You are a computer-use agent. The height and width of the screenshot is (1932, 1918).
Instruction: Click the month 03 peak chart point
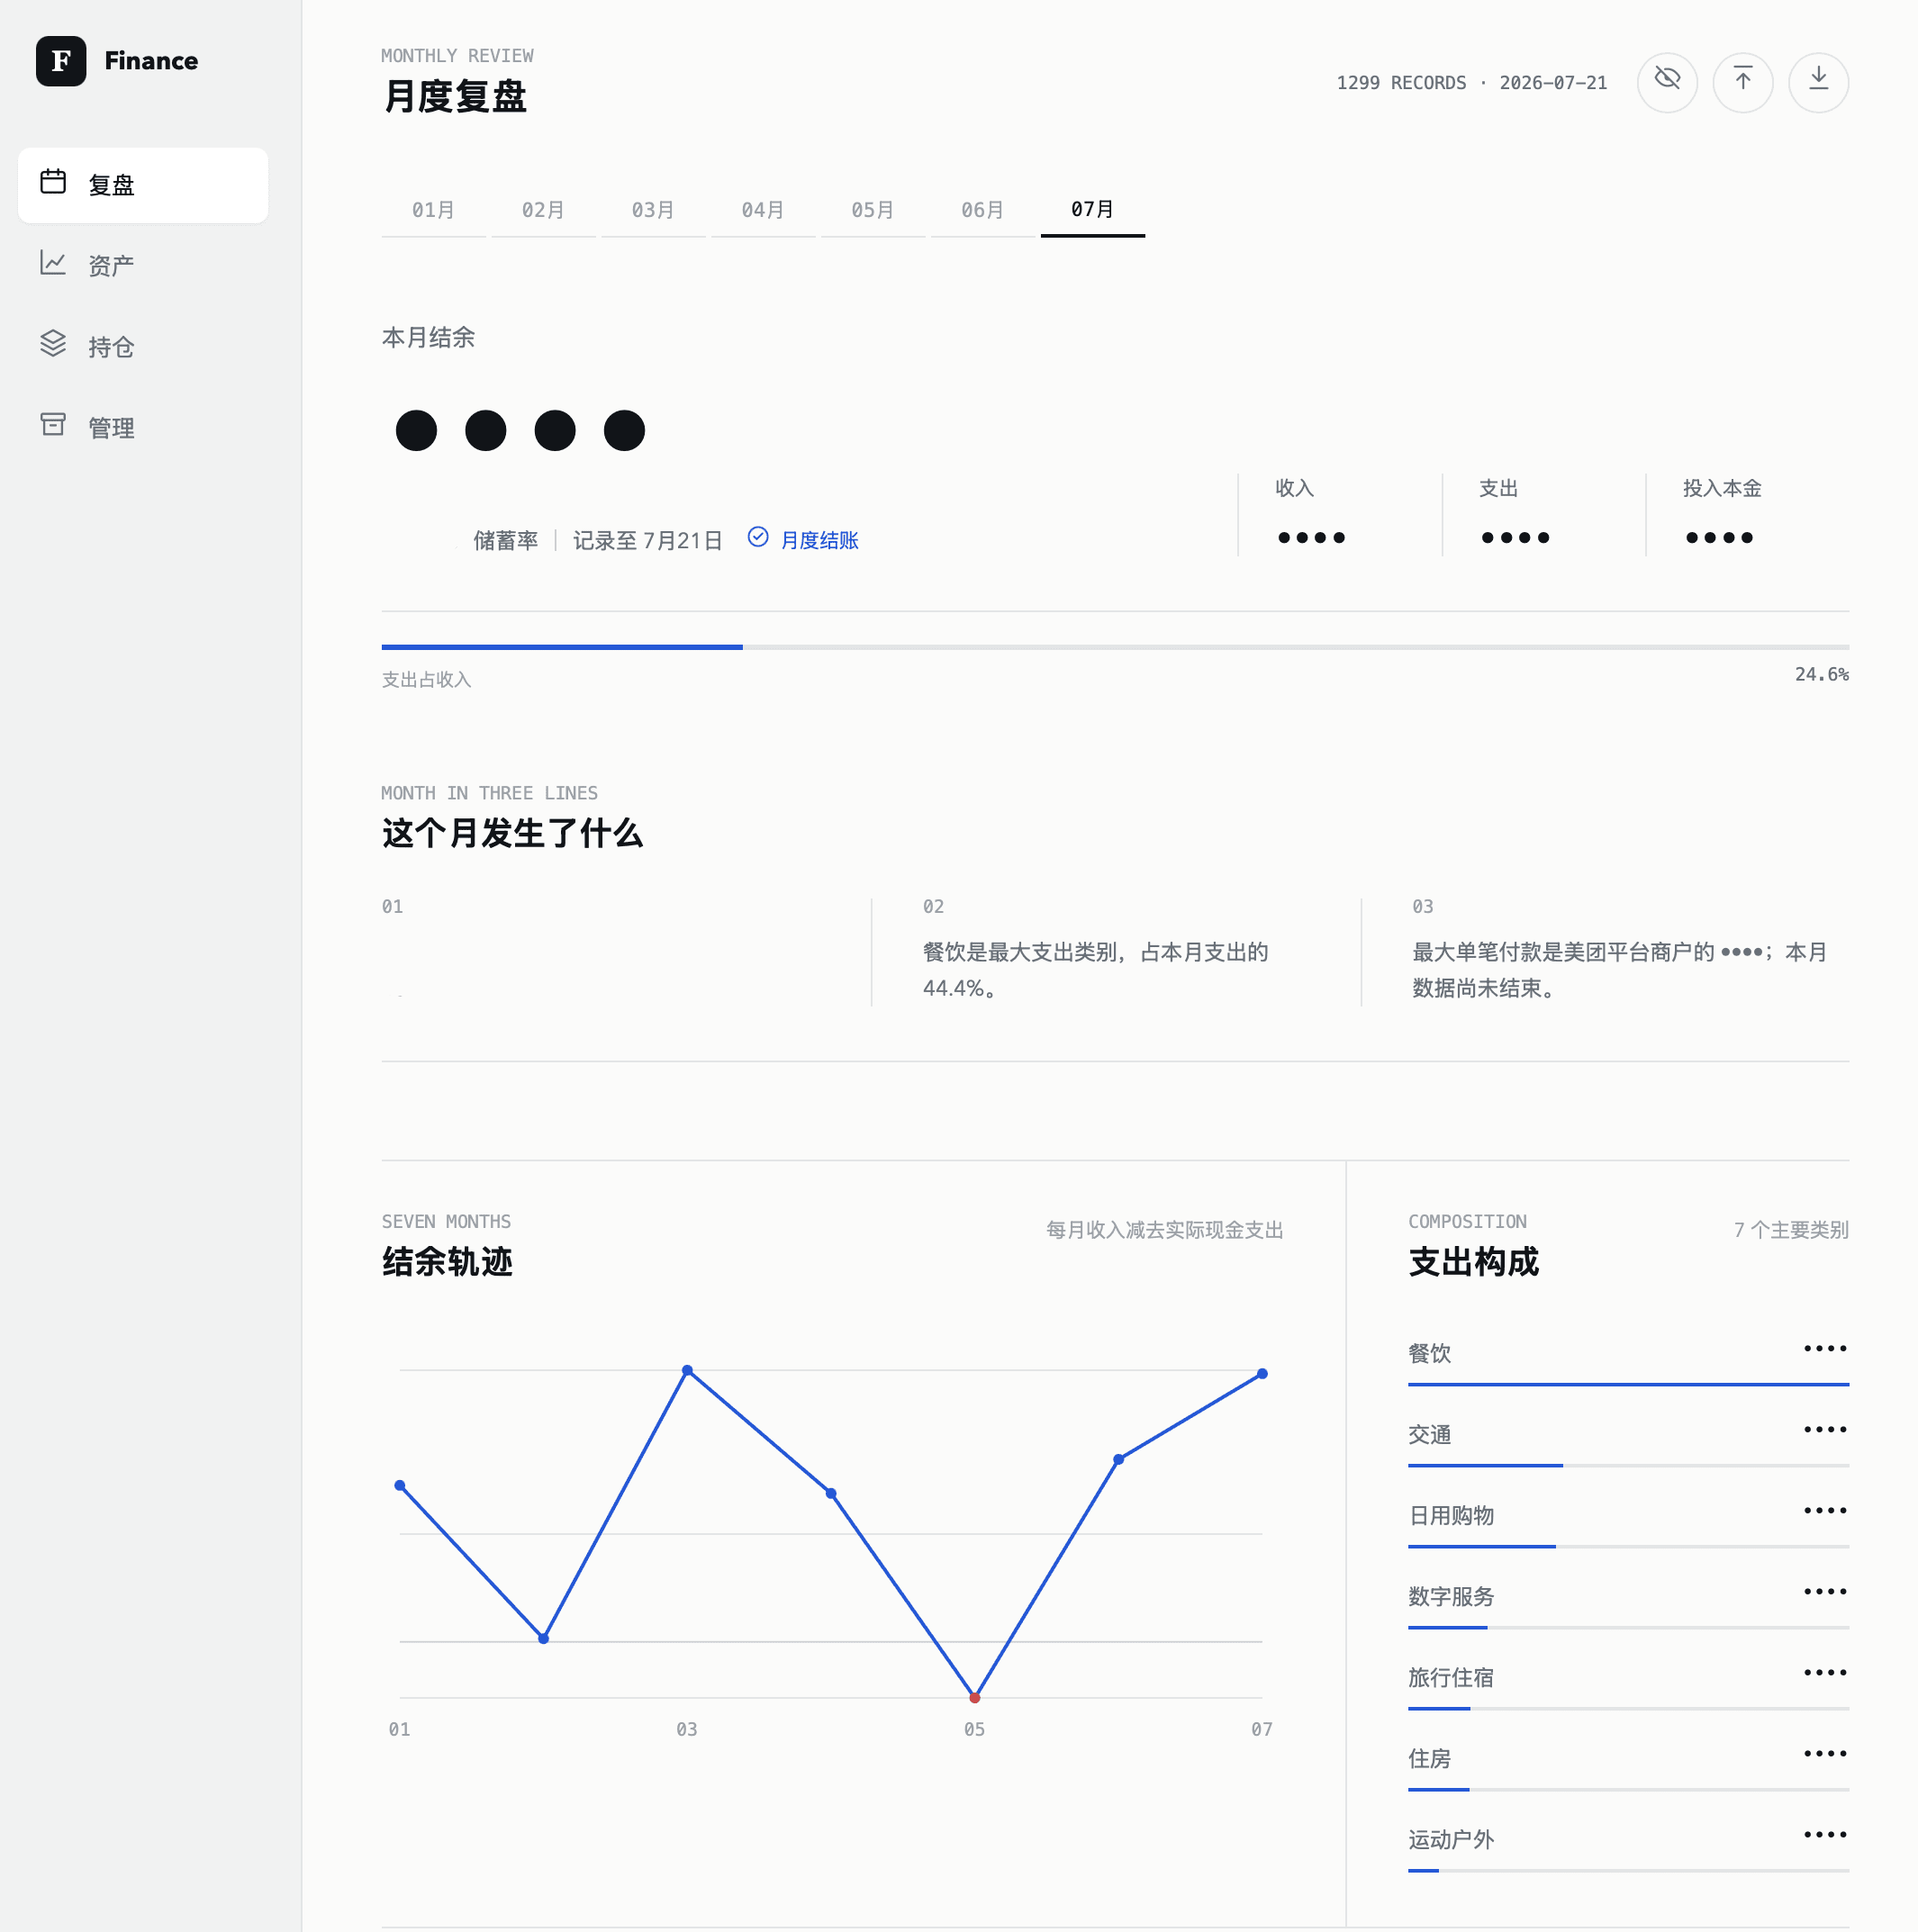coord(687,1370)
